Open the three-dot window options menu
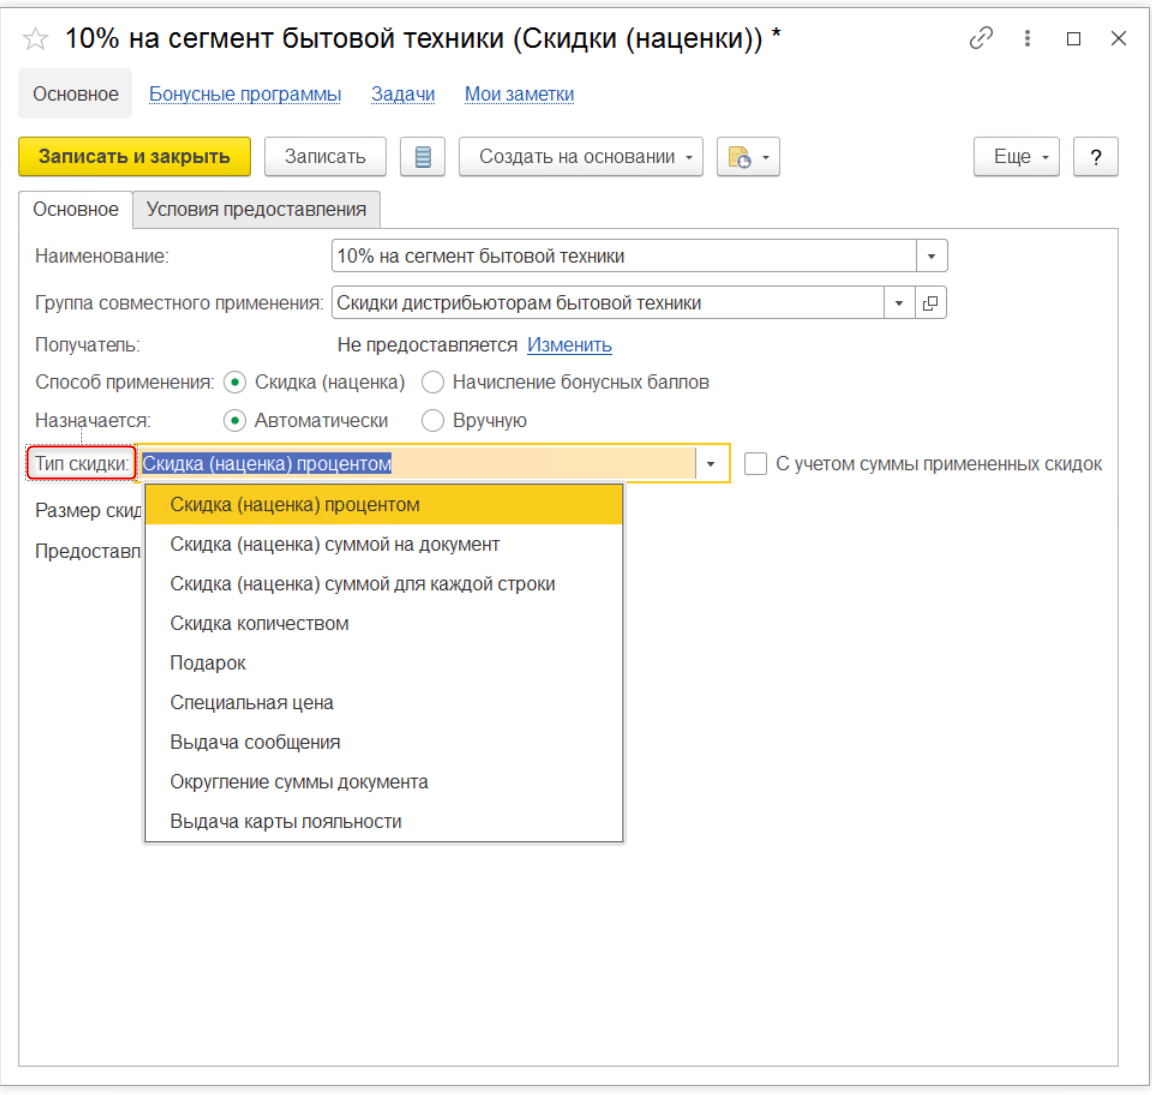 click(1027, 38)
